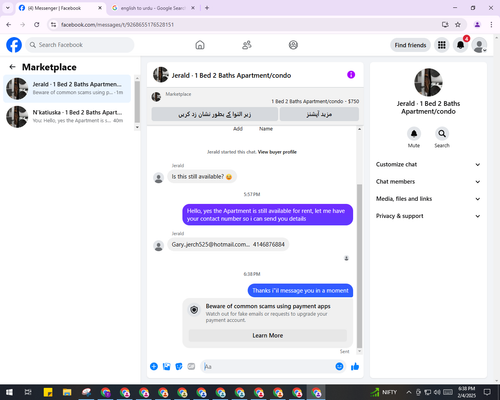Expand the Chat members section
Screen dimensions: 500x400
[x=428, y=182]
